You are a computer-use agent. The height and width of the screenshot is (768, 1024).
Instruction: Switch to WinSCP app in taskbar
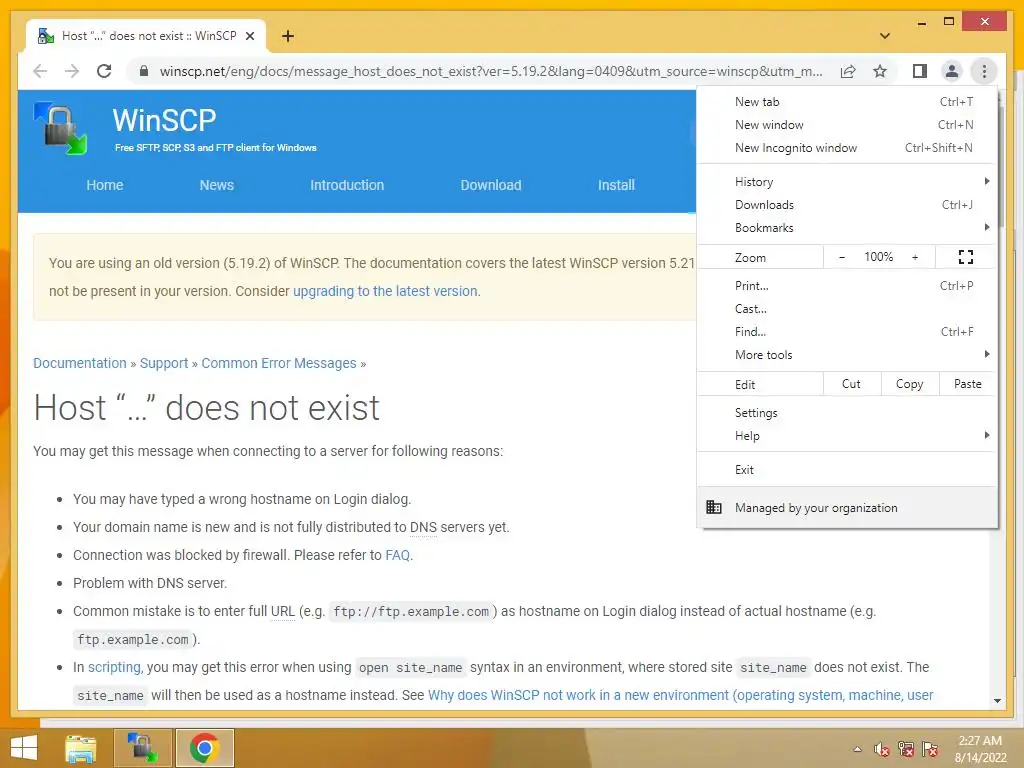[142, 748]
